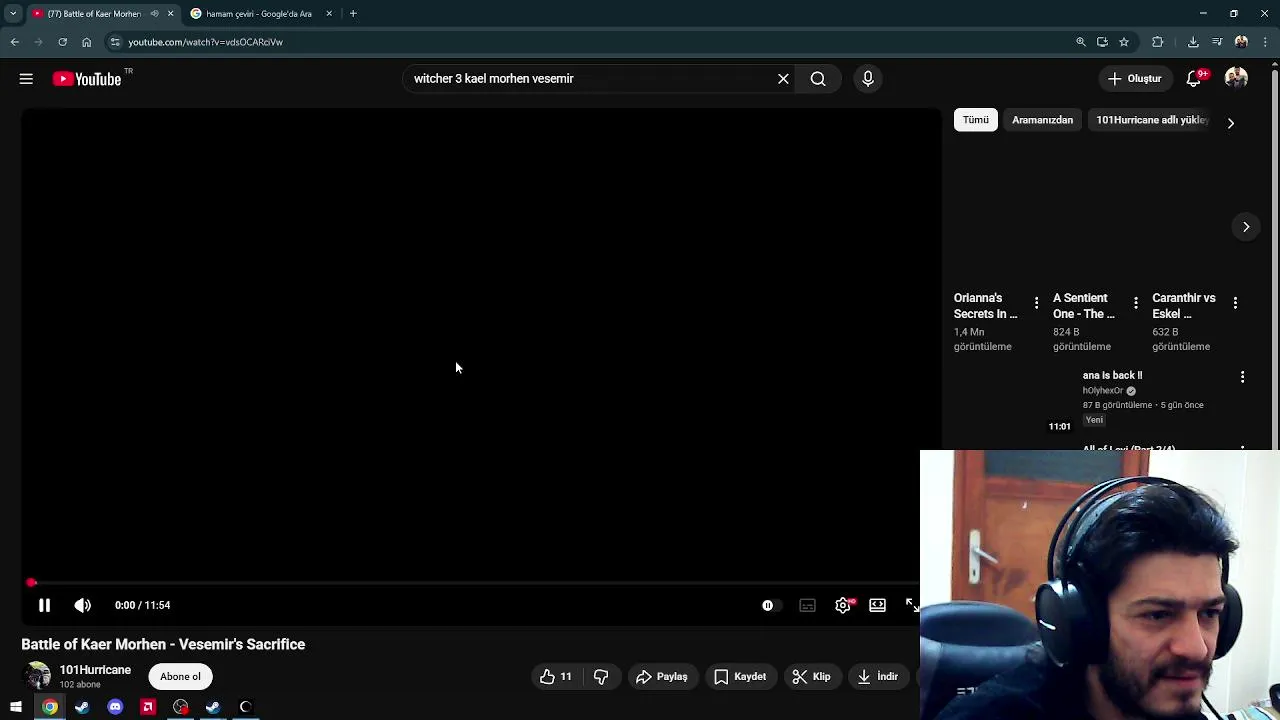Open Discord from taskbar
The image size is (1280, 720).
pos(115,707)
